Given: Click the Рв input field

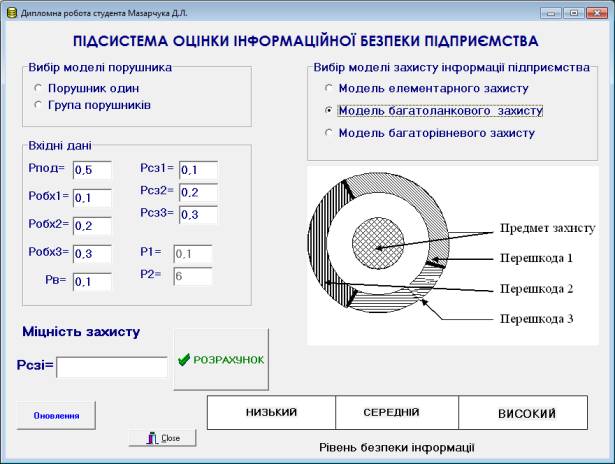Looking at the screenshot, I should (92, 281).
